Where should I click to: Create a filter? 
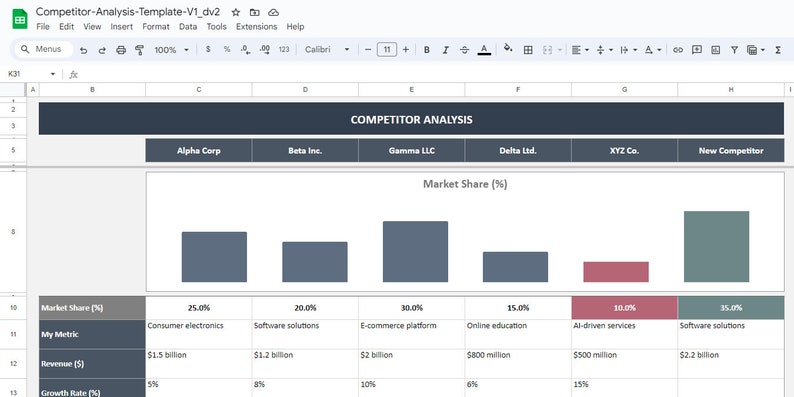pos(734,50)
